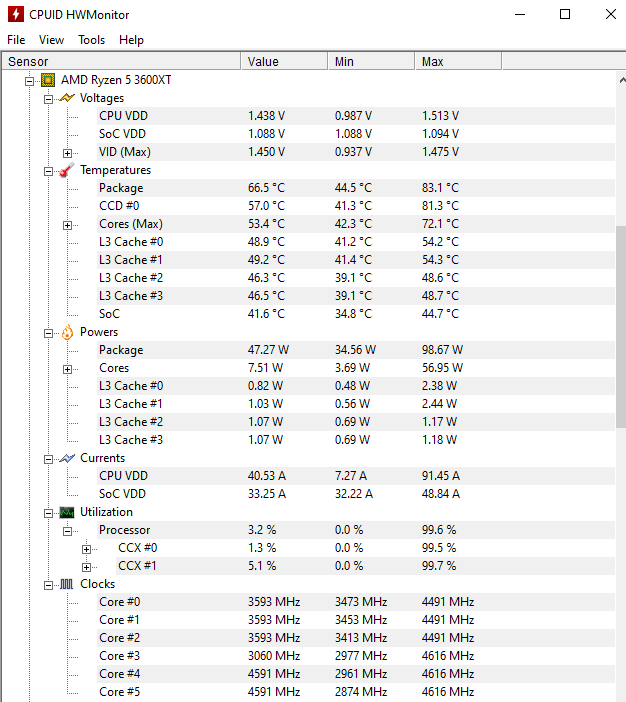Select the AMD Ryzen 5 3600XT tree item
This screenshot has height=702, width=626.
[116, 80]
